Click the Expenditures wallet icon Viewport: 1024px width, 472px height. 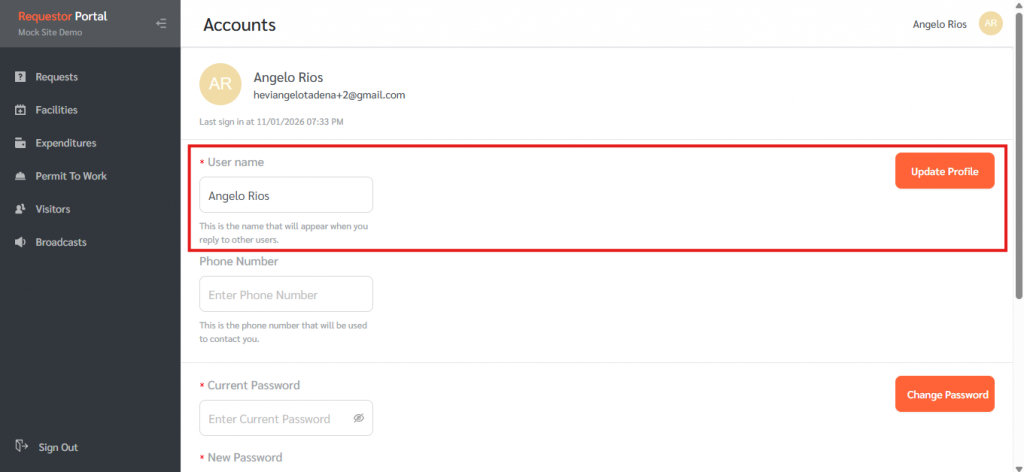[20, 143]
